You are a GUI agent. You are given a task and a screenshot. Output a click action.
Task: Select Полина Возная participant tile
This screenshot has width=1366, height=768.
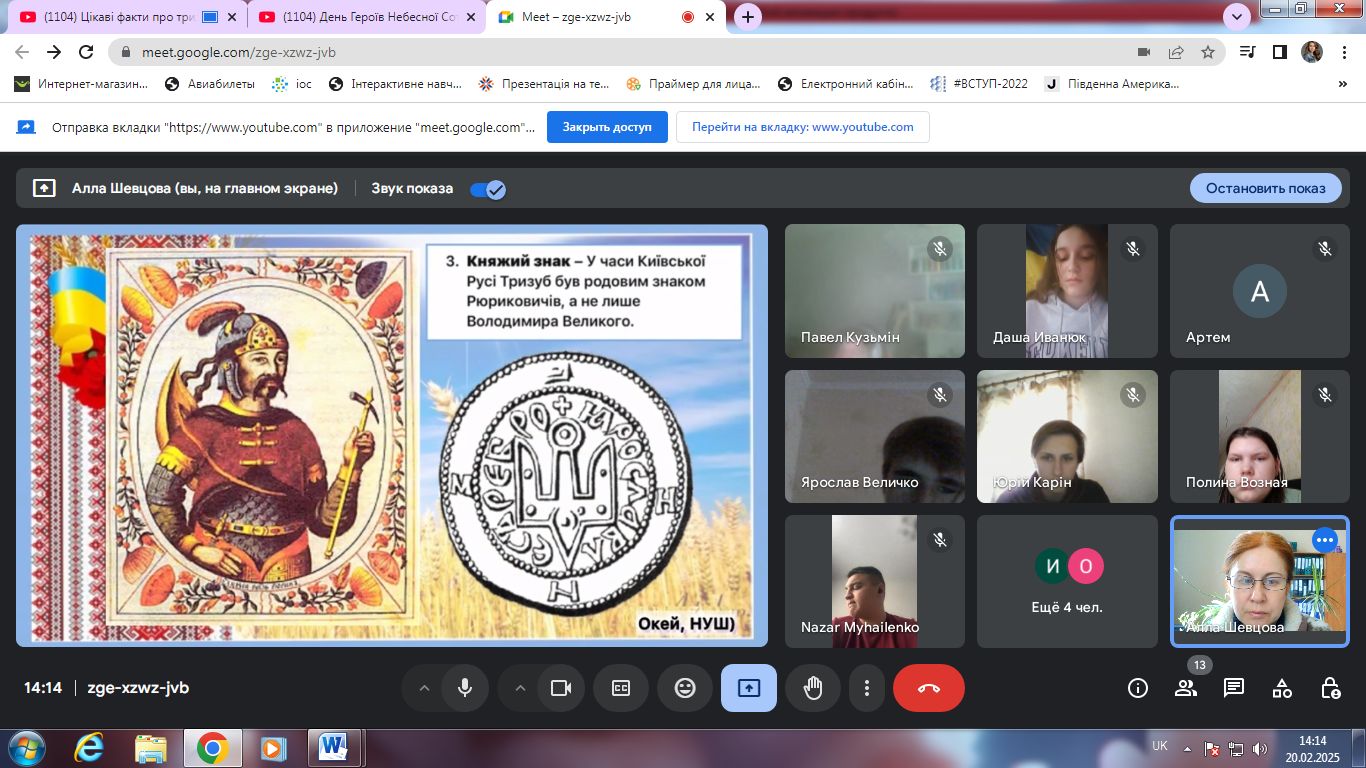[x=1260, y=436]
